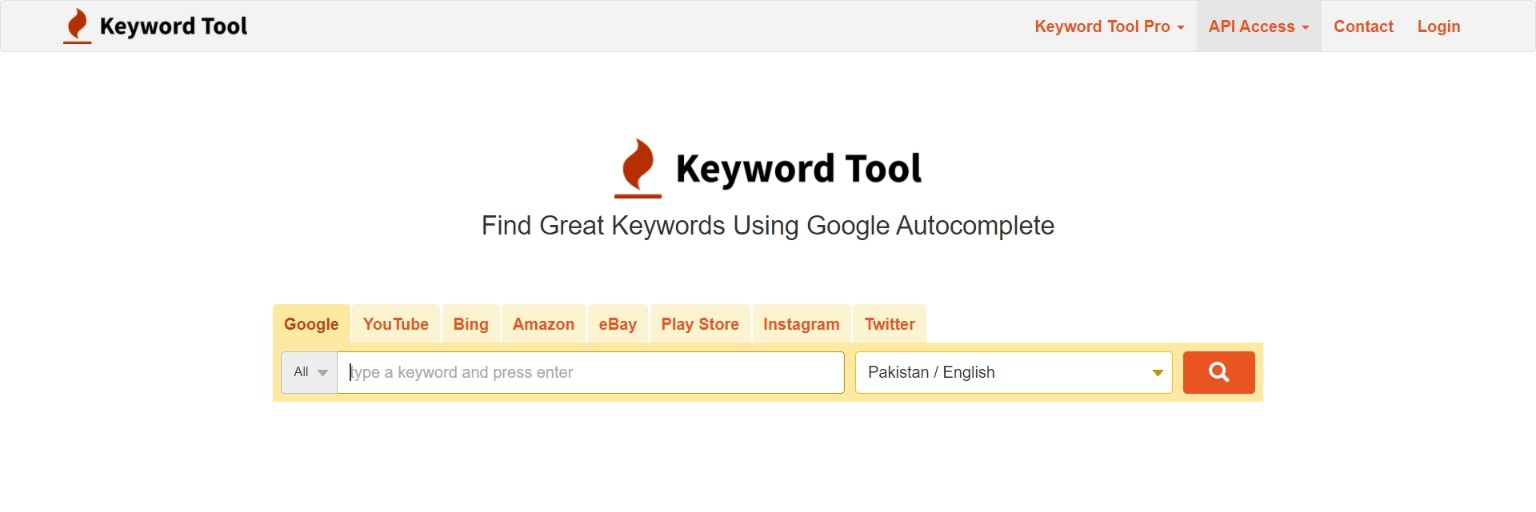Click the Login link
The height and width of the screenshot is (512, 1536).
coord(1438,27)
